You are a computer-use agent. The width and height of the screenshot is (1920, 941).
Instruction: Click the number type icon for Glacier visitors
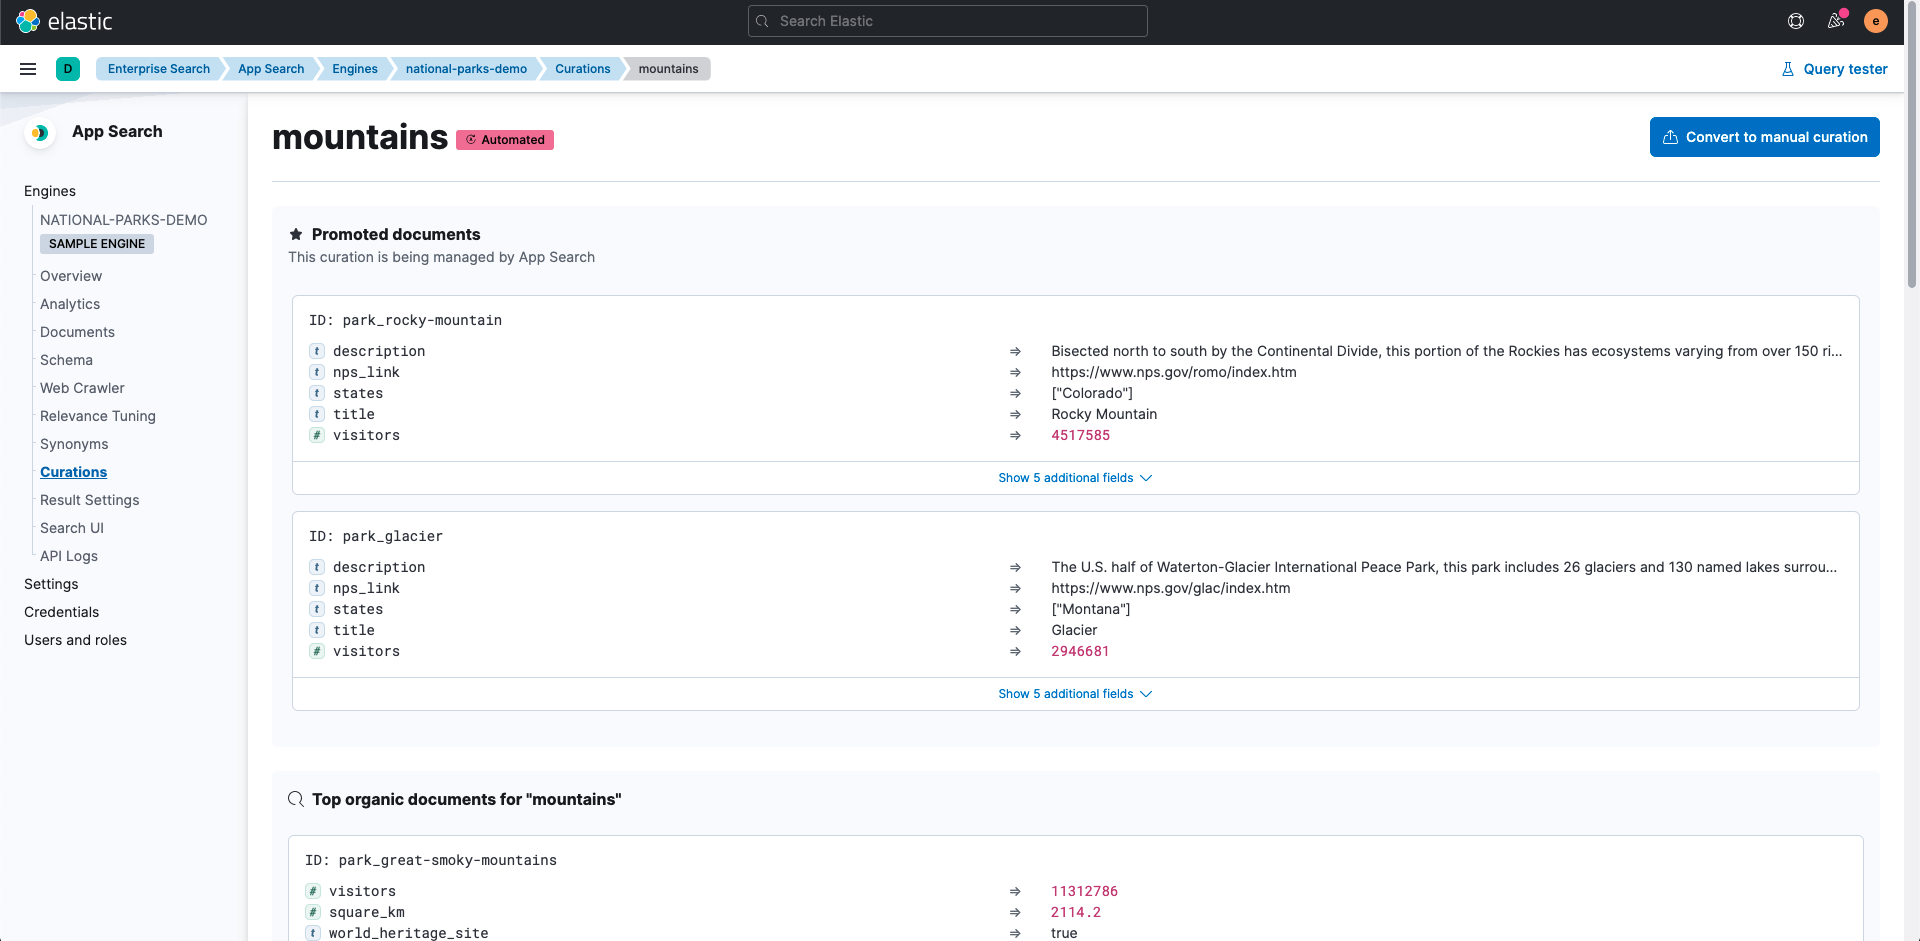(317, 651)
